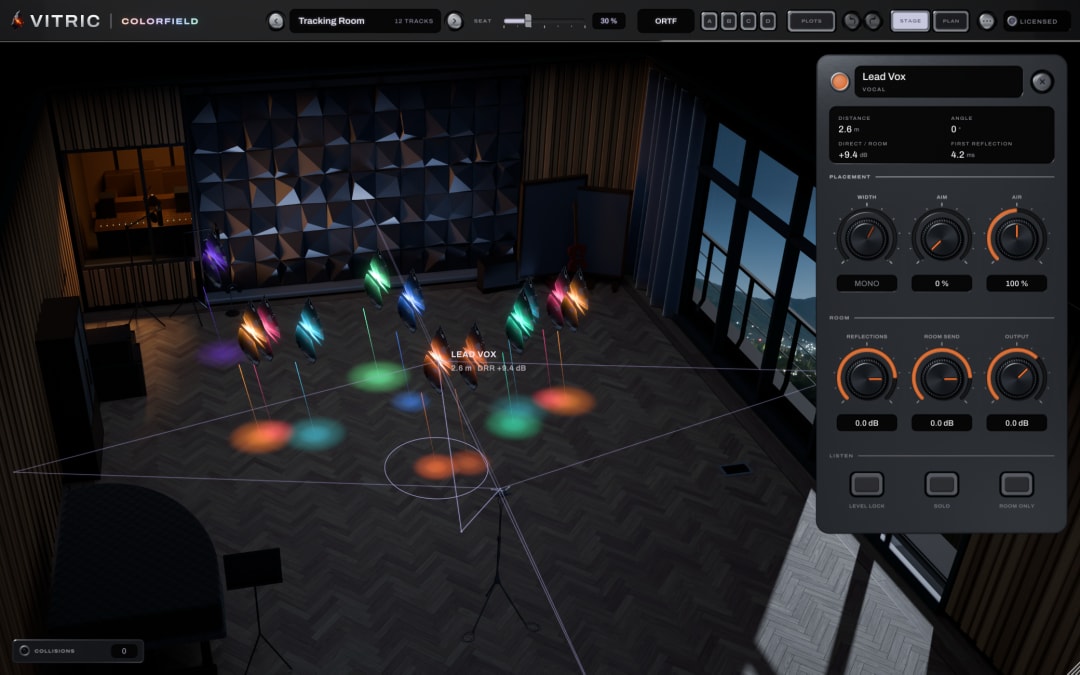Click the Output knob
The height and width of the screenshot is (675, 1080).
pos(1017,377)
